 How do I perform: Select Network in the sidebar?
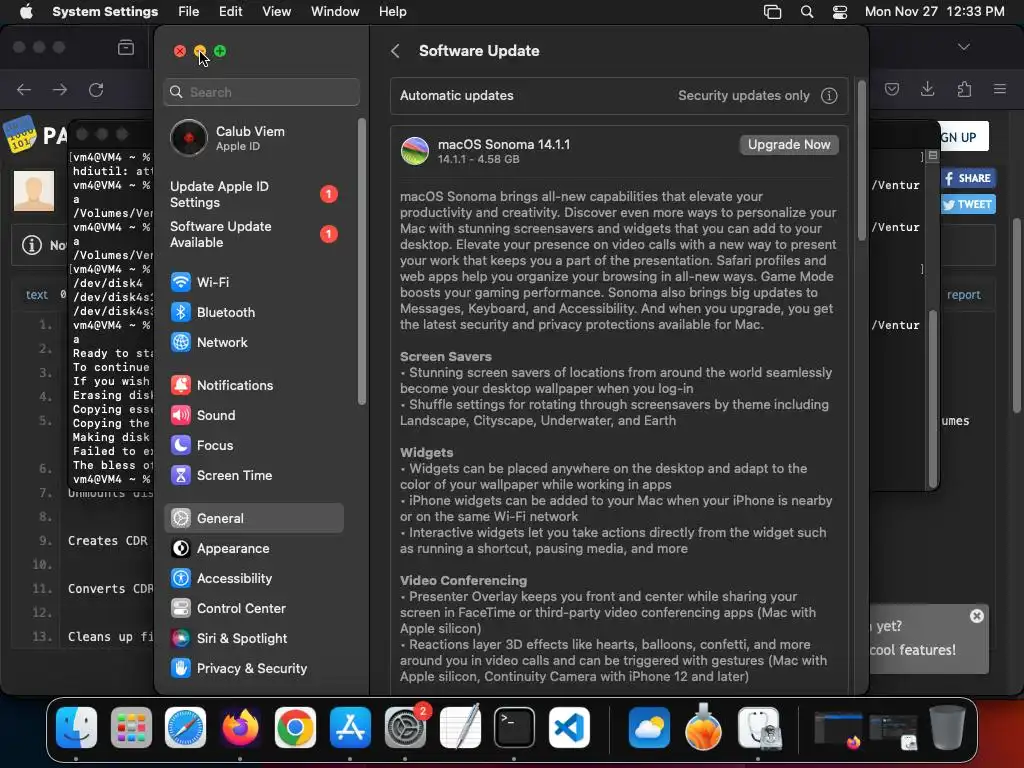253,342
